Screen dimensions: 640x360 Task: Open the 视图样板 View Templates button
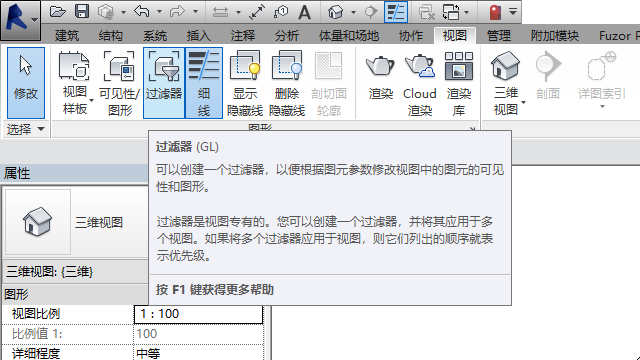click(75, 82)
